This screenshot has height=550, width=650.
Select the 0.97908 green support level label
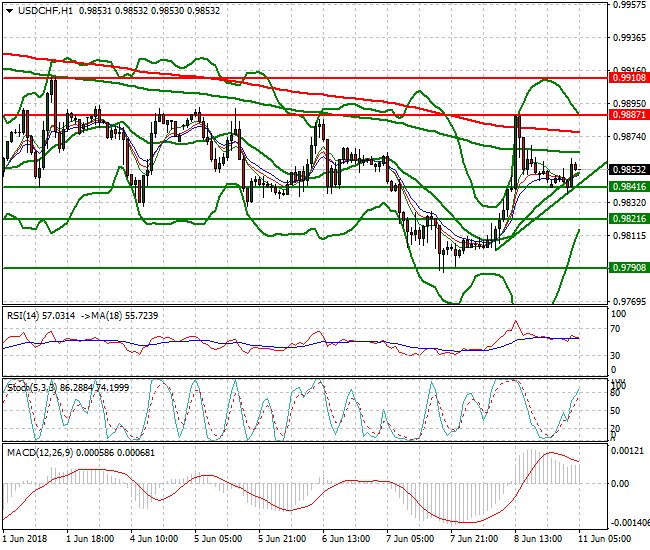tap(629, 268)
